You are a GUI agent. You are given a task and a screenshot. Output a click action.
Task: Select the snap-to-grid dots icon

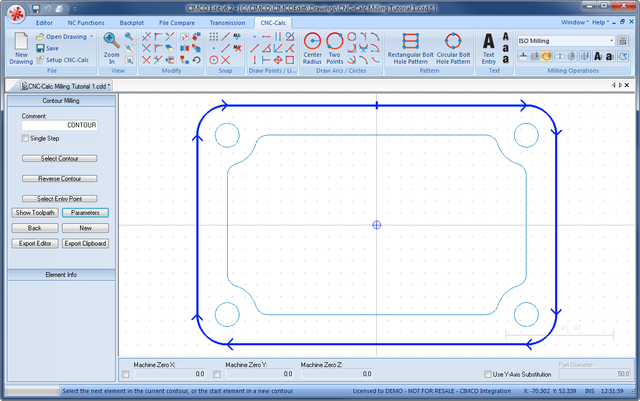point(213,37)
